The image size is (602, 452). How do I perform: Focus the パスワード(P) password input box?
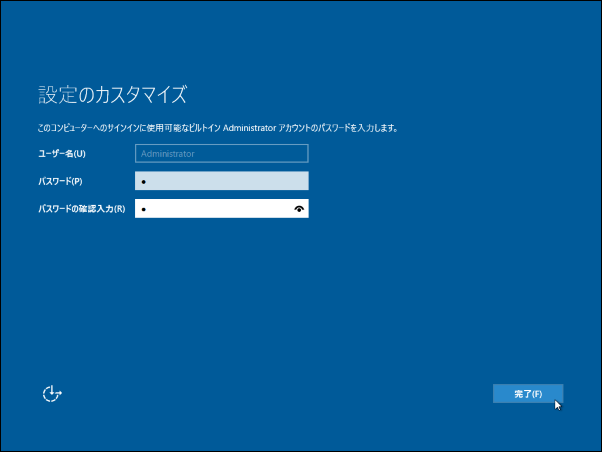point(221,181)
